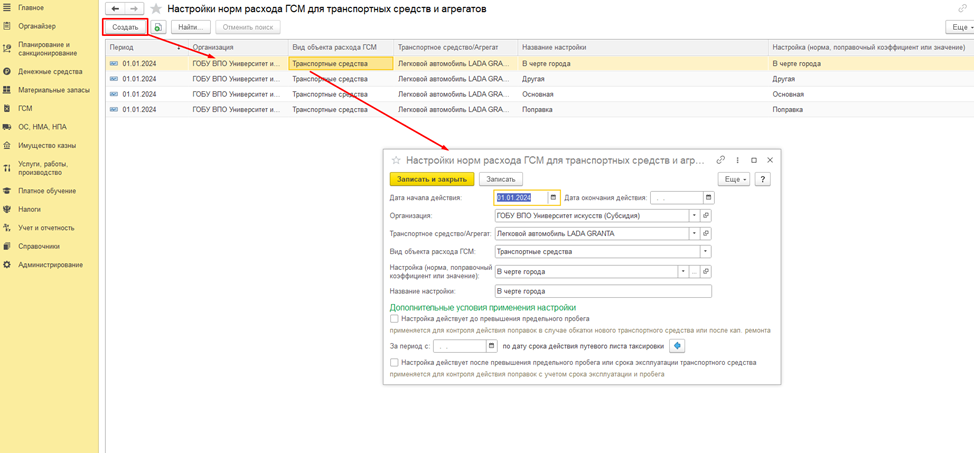Viewport: 974px width, 453px height.
Task: Click the За период с date field
Action: 460,345
